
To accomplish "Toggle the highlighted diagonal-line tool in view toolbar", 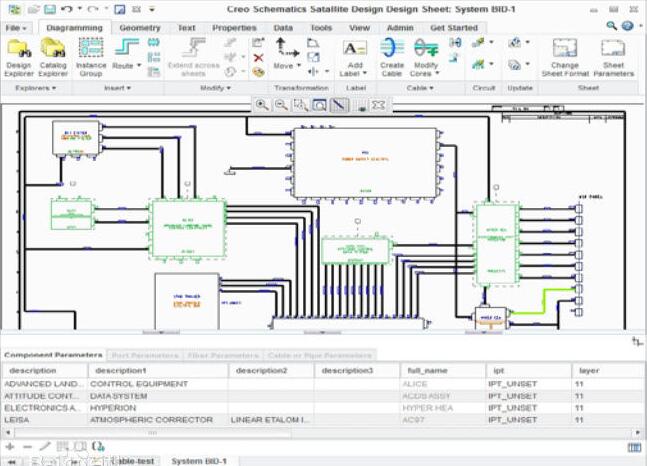I will [339, 105].
